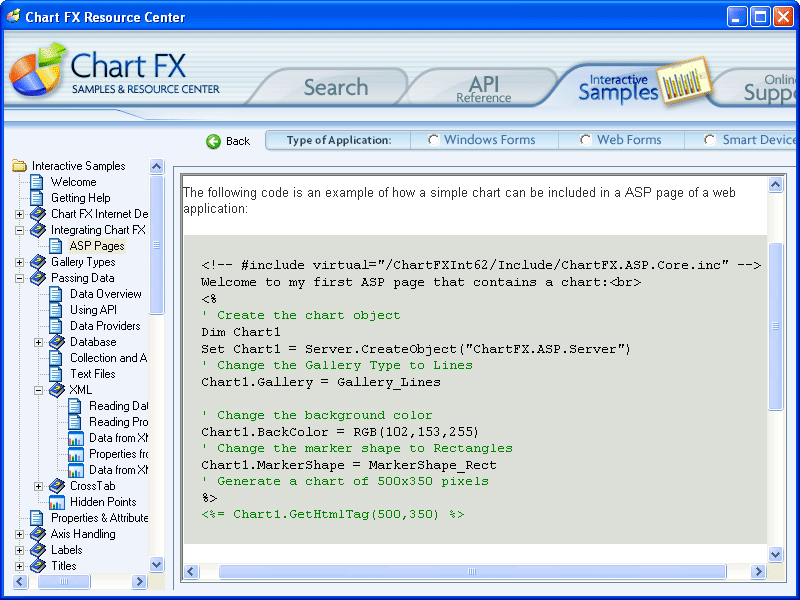Click the Interactive Samples folder icon
This screenshot has width=800, height=600.
pyautogui.click(x=19, y=166)
